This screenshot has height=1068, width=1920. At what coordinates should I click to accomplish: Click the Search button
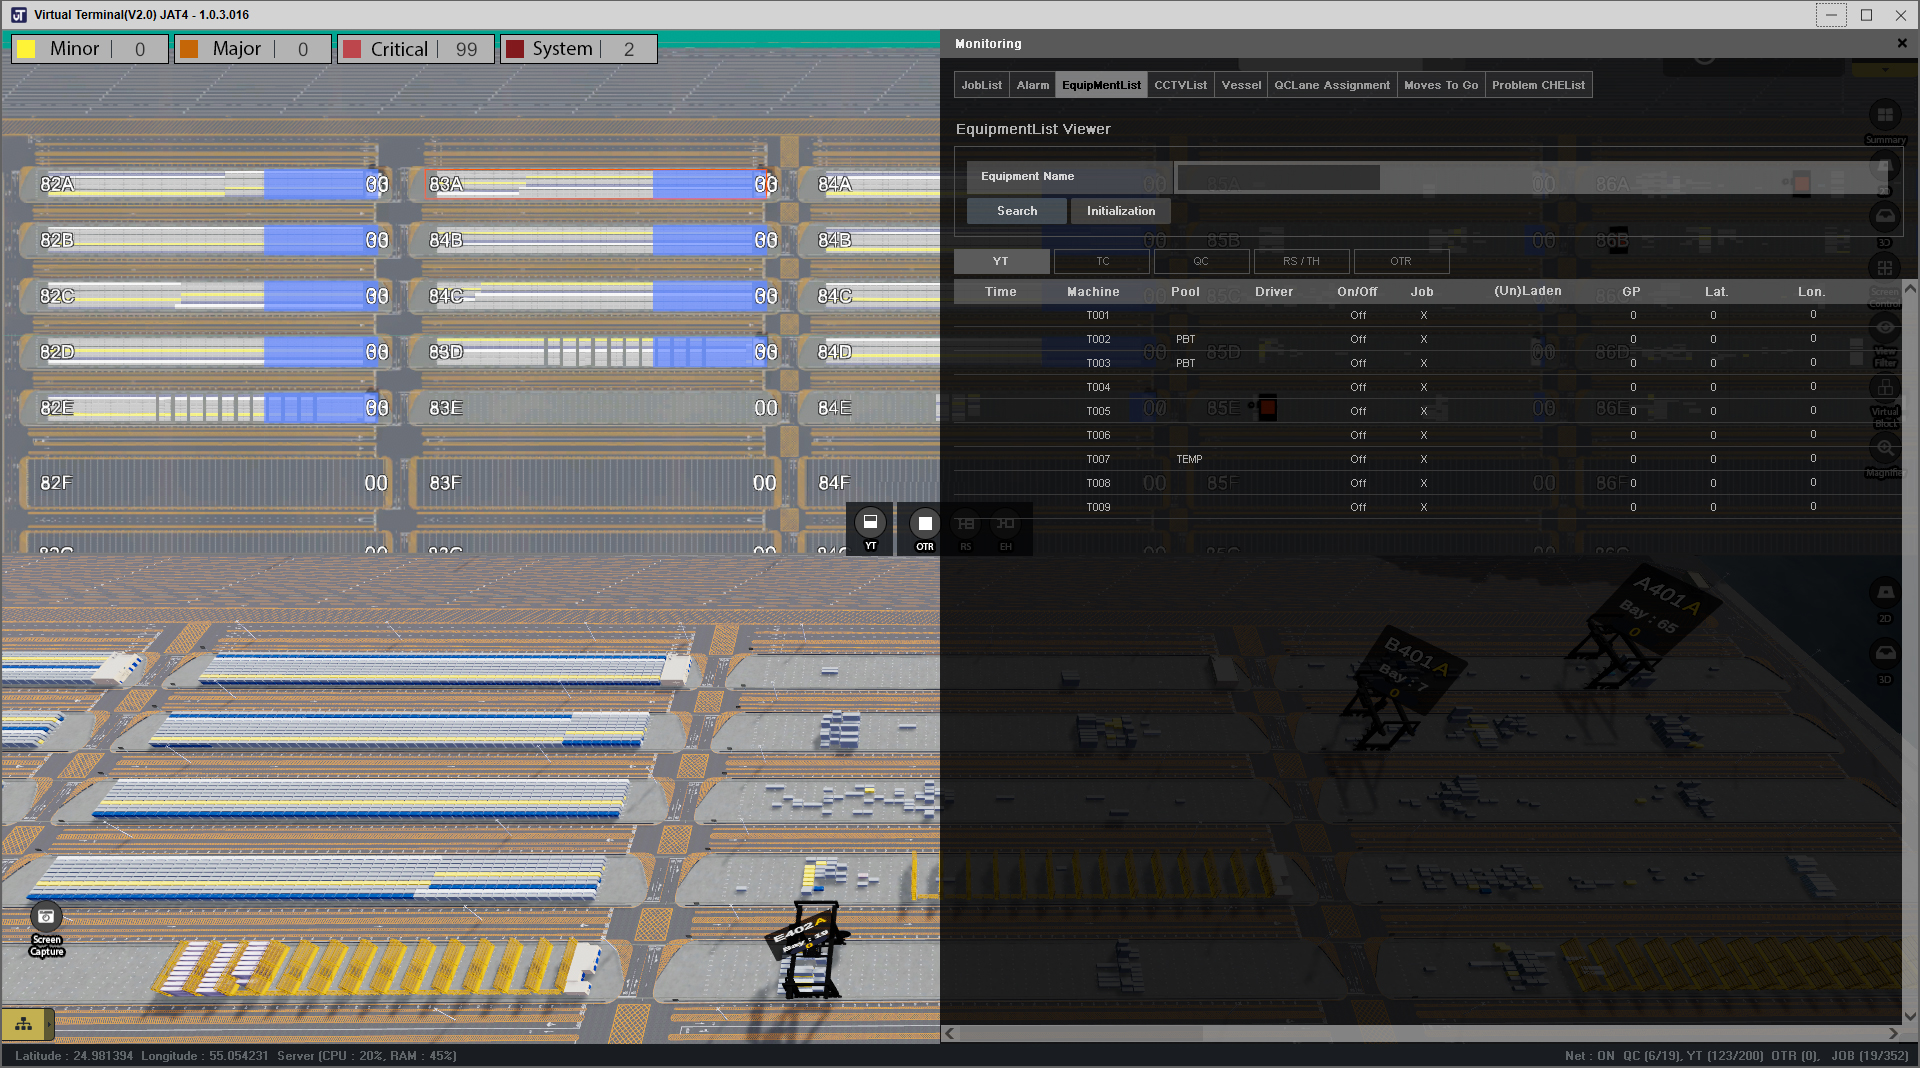pos(1016,211)
